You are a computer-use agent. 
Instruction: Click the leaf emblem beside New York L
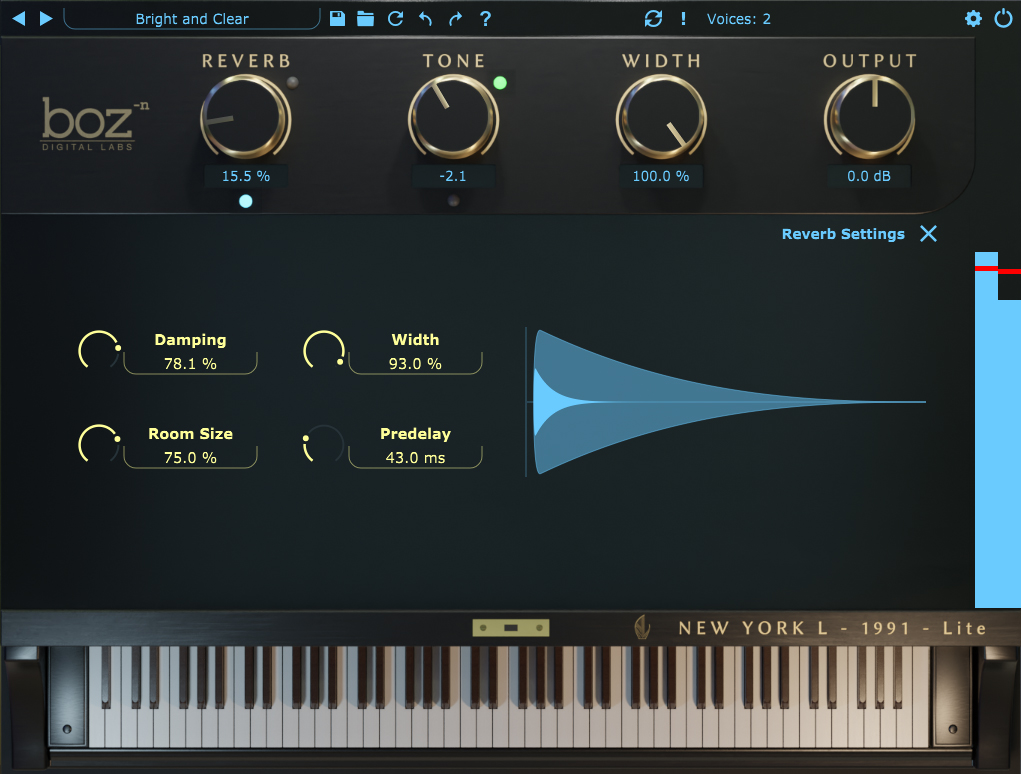[x=642, y=628]
